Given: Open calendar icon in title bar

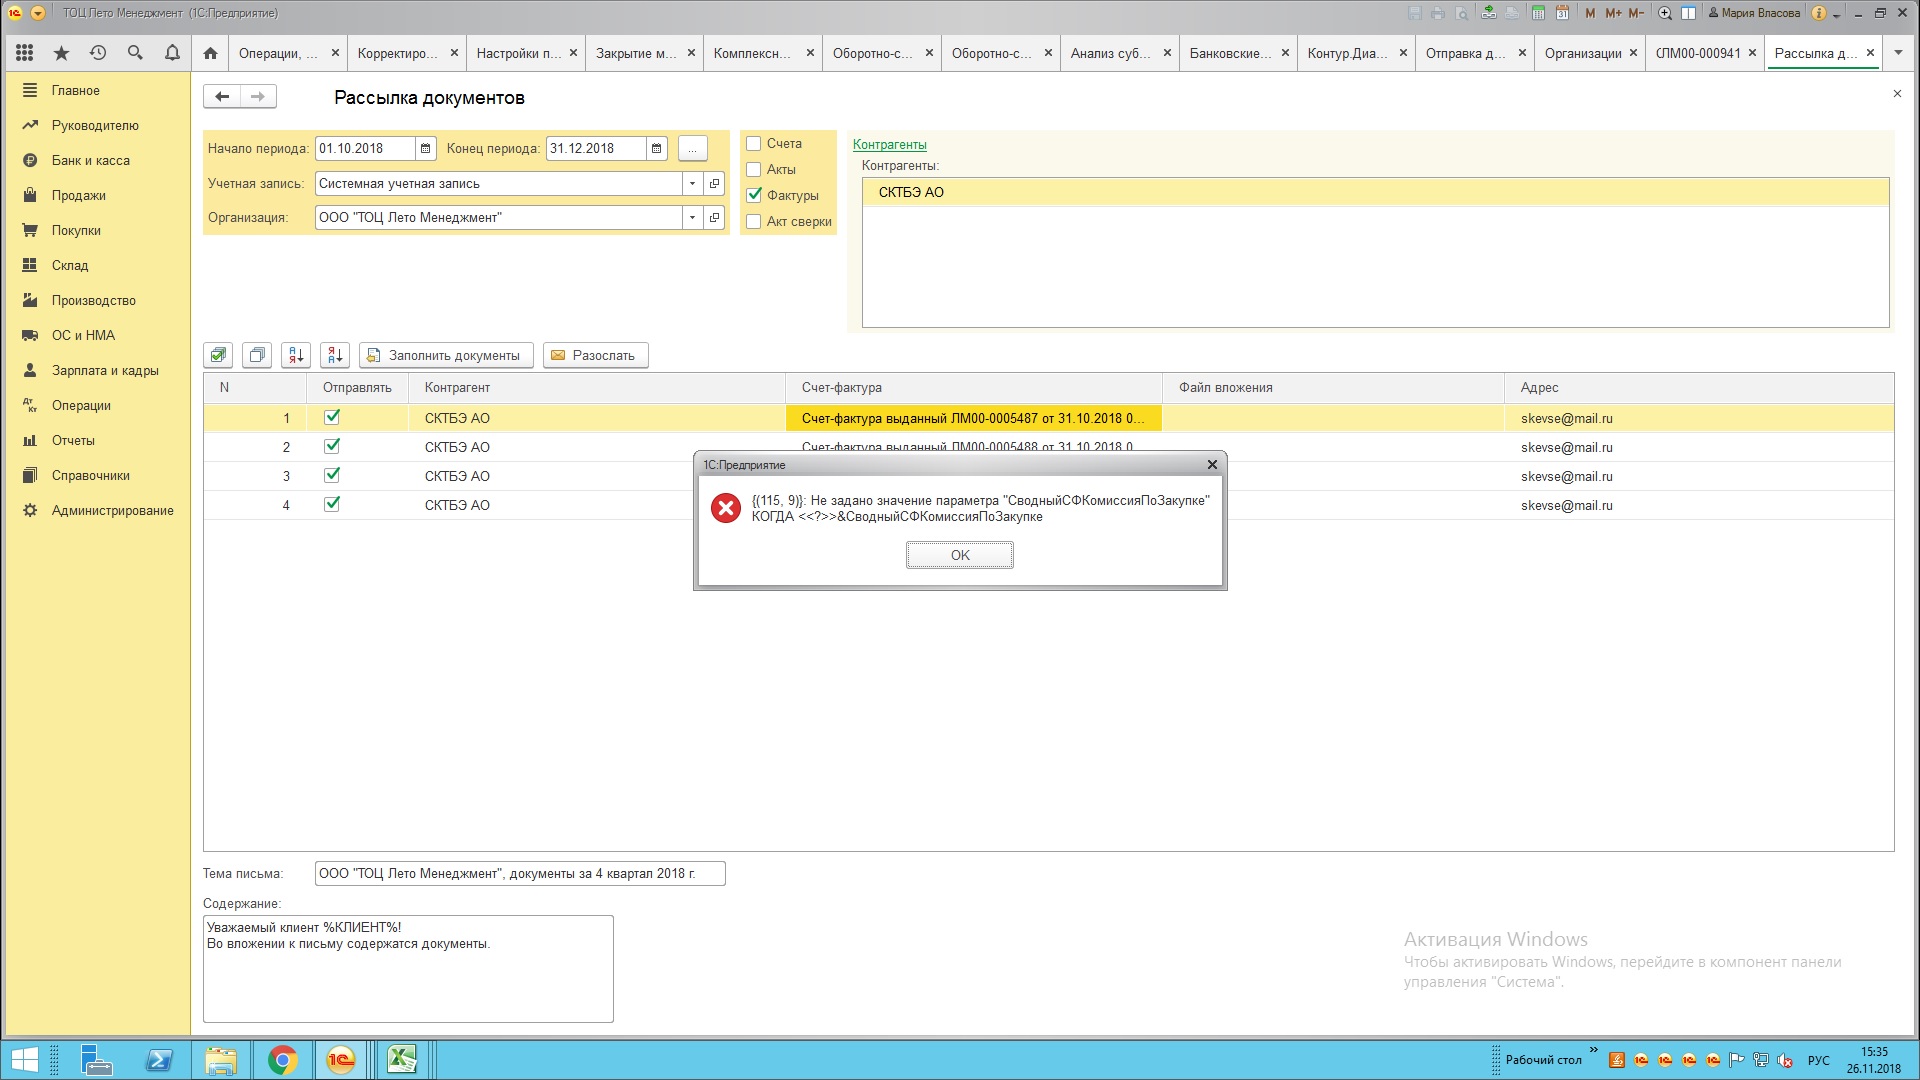Looking at the screenshot, I should point(1562,13).
